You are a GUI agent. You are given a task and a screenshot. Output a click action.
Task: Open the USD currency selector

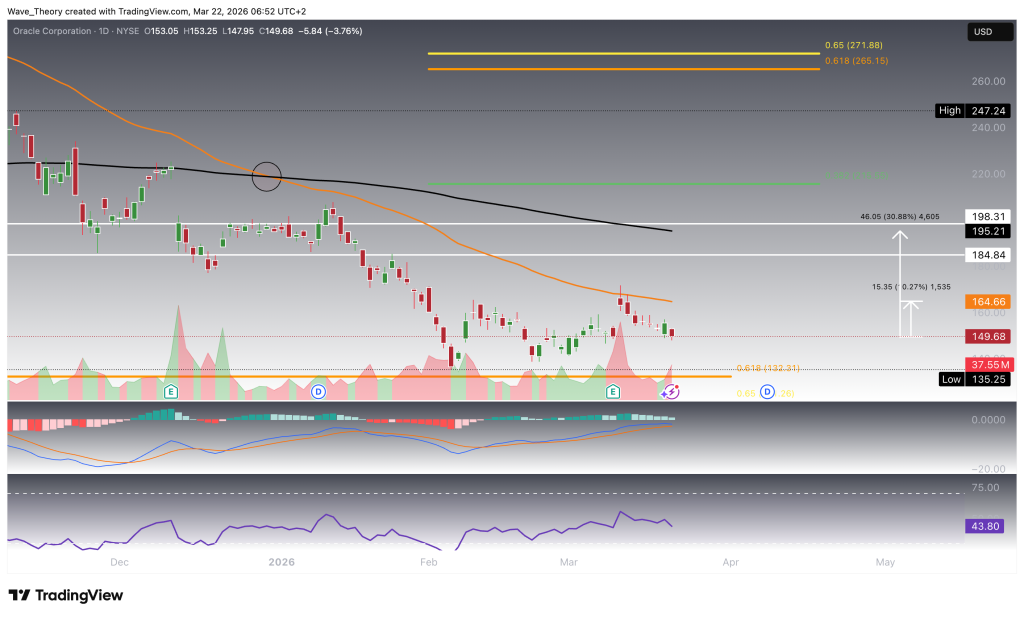click(x=984, y=32)
